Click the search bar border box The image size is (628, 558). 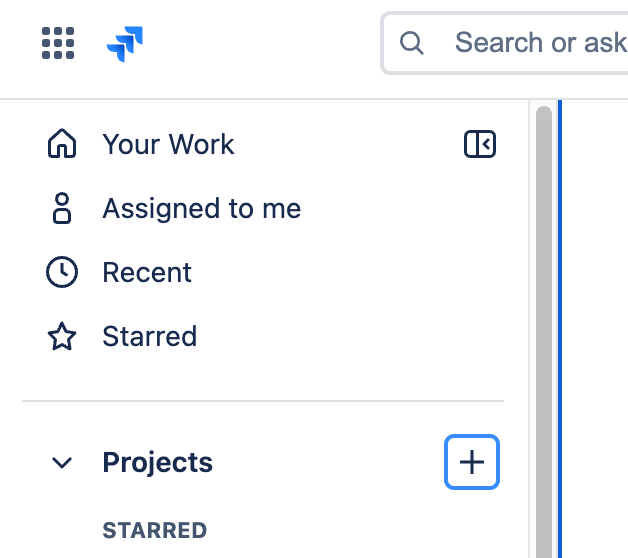point(504,43)
